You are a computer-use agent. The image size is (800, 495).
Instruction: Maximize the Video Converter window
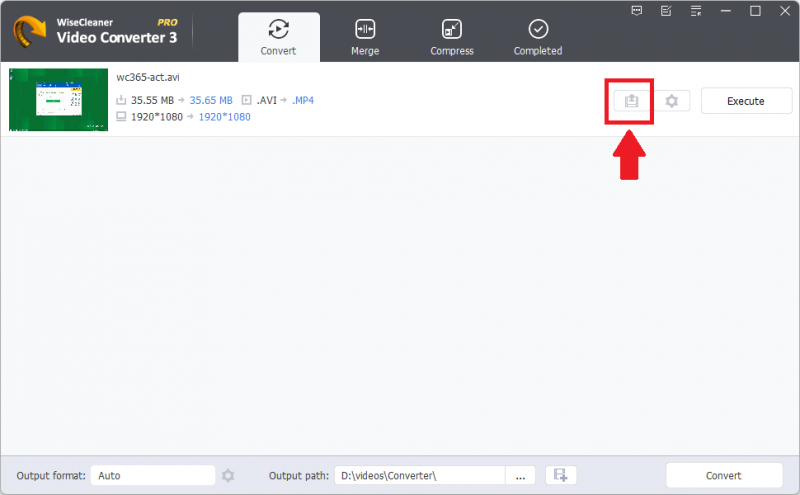755,11
